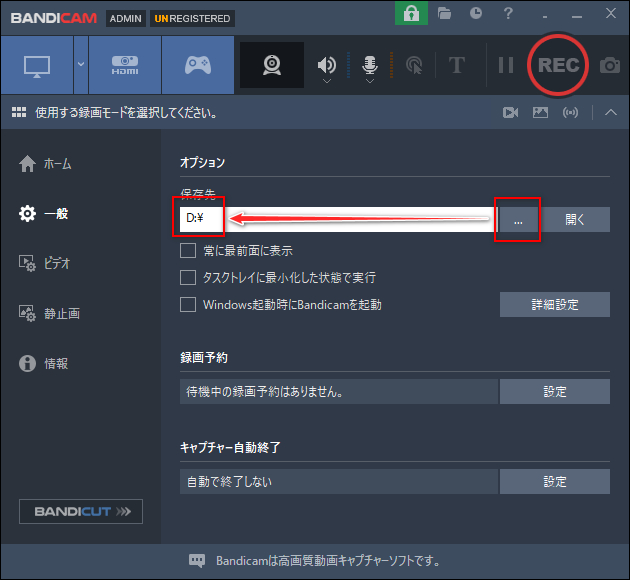This screenshot has height=580, width=630.
Task: Select screen recording mode monitor icon
Action: pos(37,65)
